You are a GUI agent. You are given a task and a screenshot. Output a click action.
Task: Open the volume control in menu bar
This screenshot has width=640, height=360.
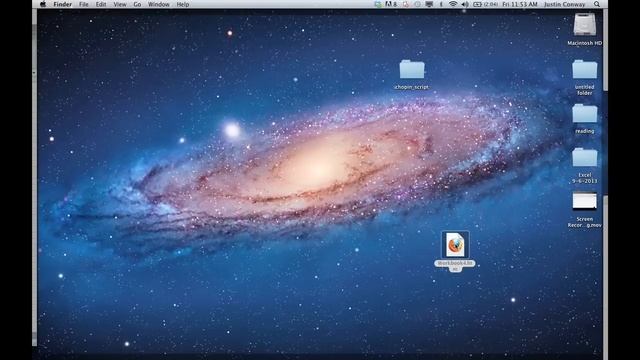(x=465, y=4)
